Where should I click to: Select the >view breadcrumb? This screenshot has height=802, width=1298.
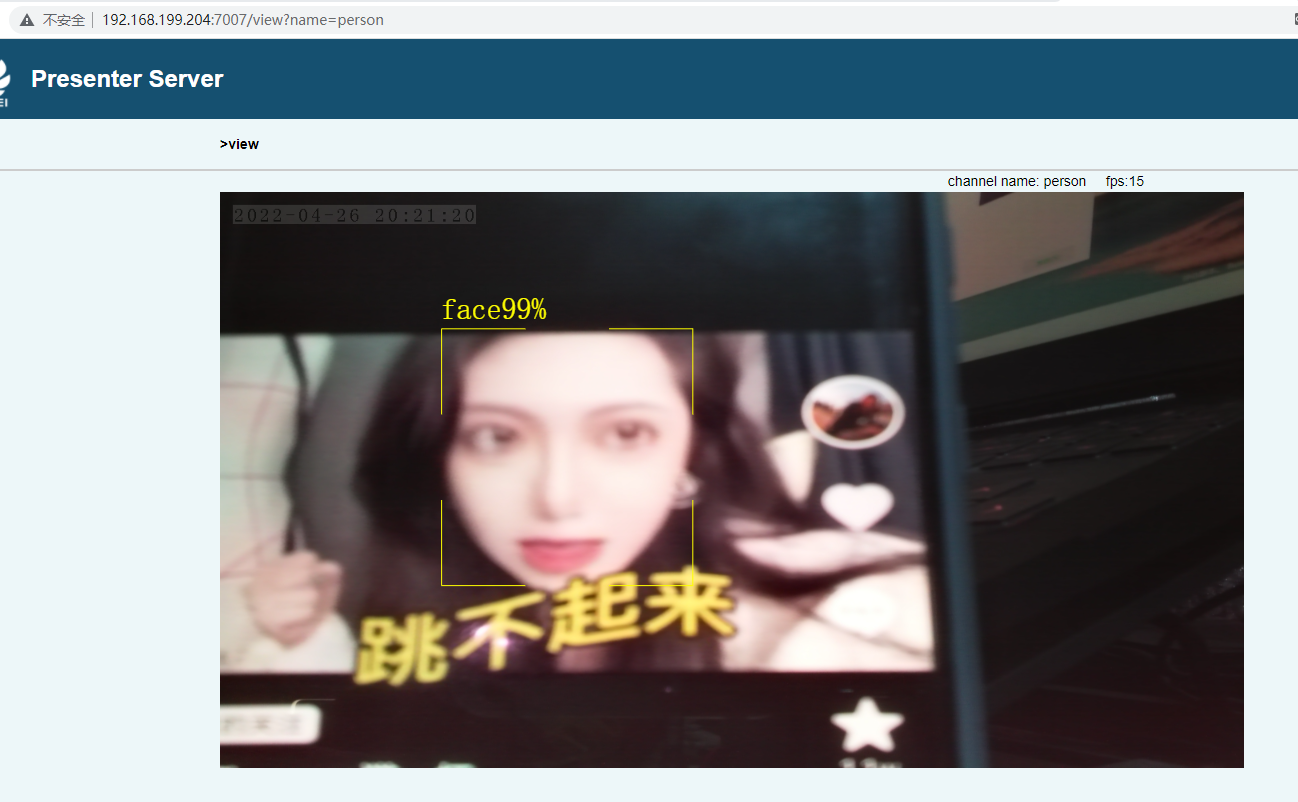(240, 144)
